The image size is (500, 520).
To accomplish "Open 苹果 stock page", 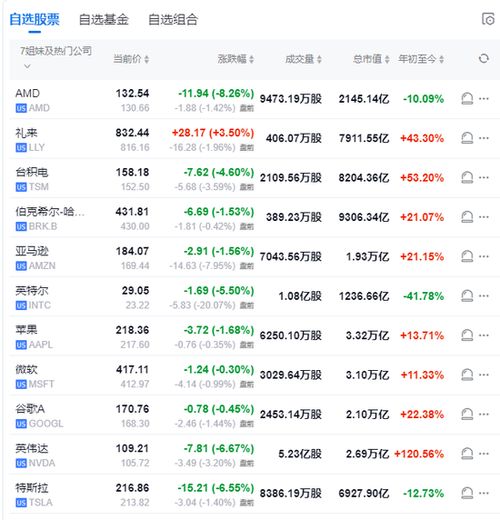I will [x=26, y=330].
